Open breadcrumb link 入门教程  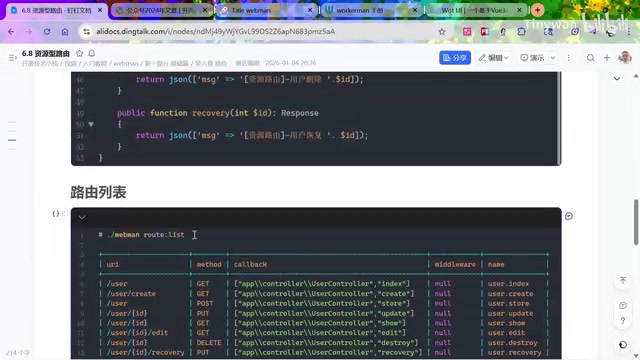tap(95, 63)
